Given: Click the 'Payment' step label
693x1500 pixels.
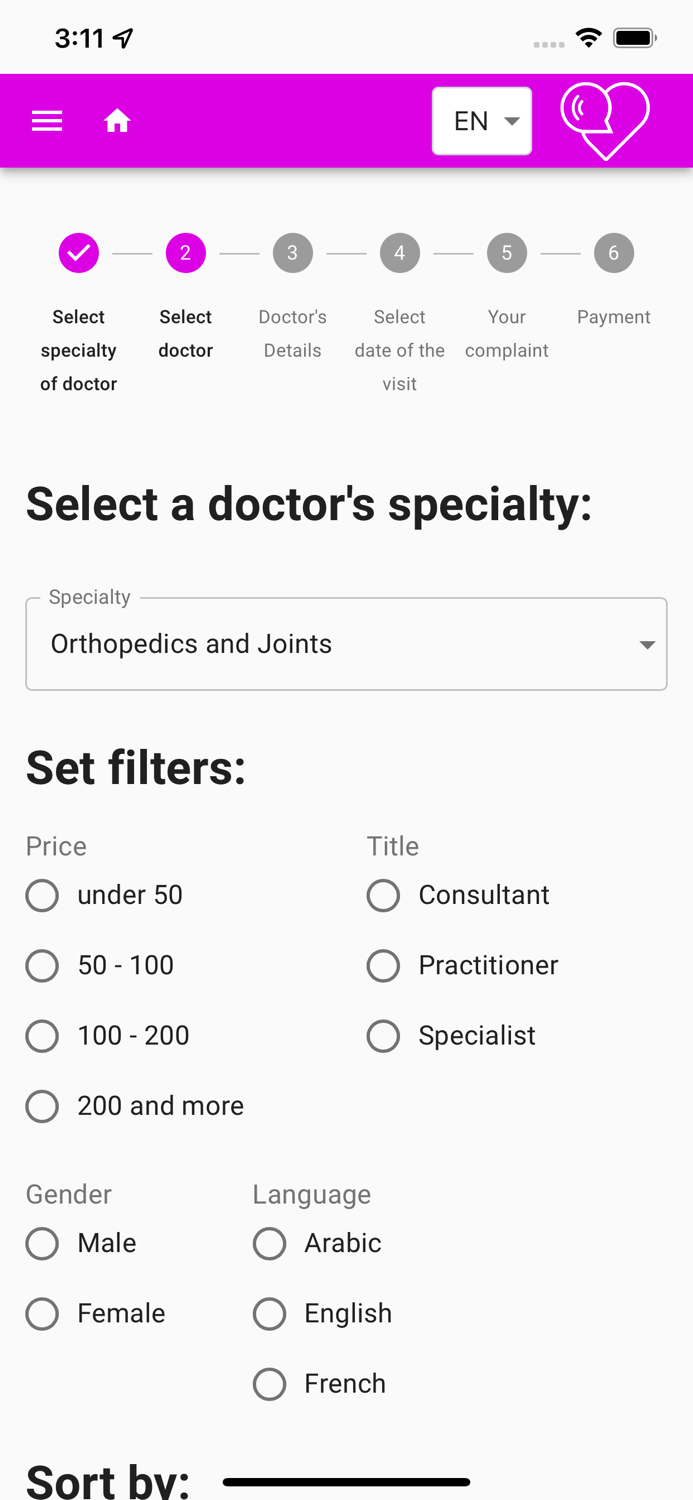Looking at the screenshot, I should [614, 317].
